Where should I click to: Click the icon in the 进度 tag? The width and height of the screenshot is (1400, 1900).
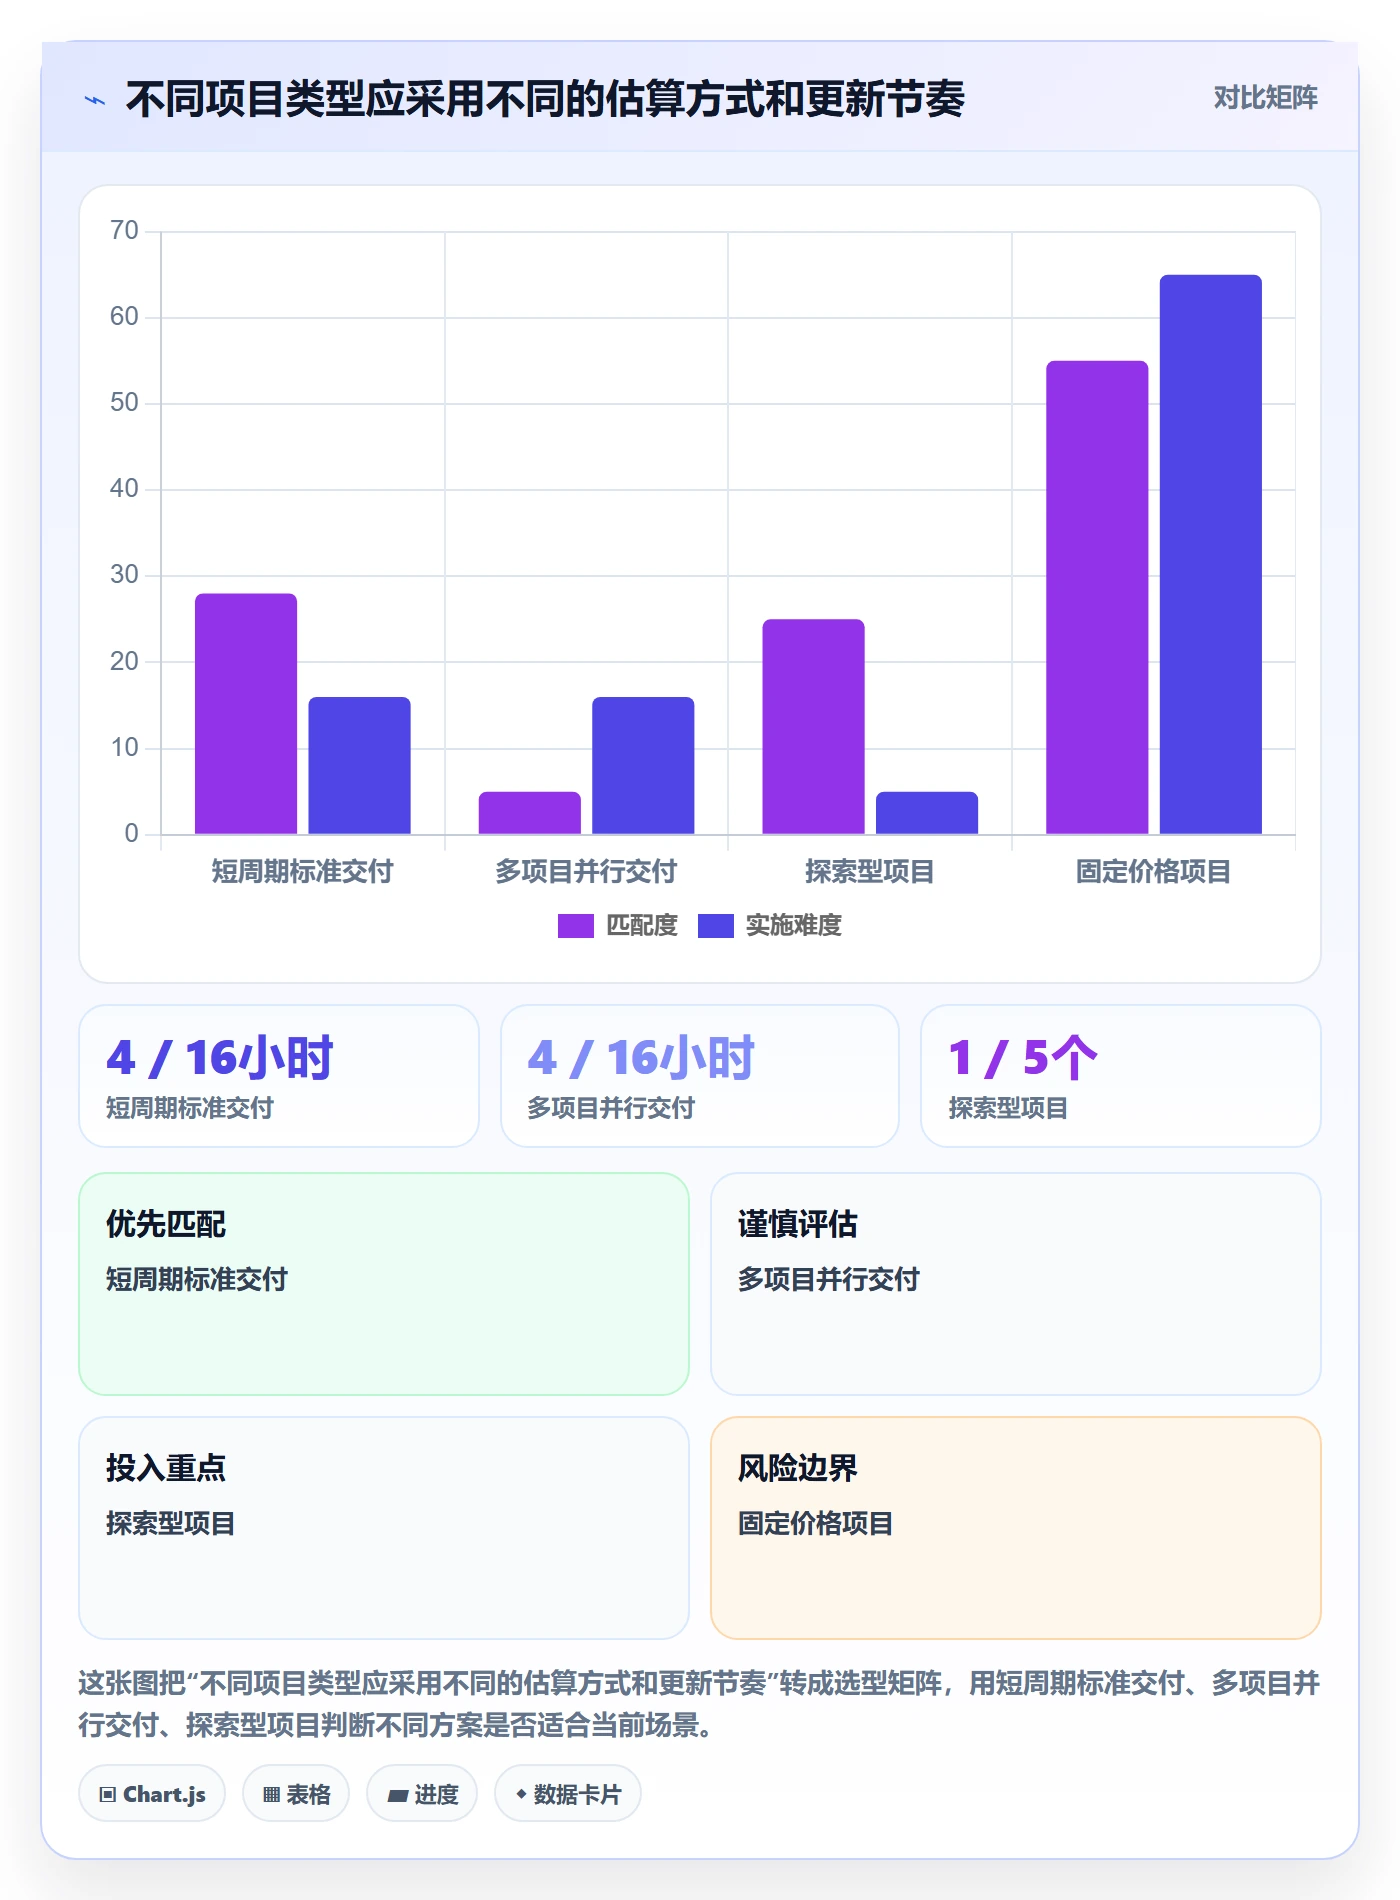click(397, 1795)
